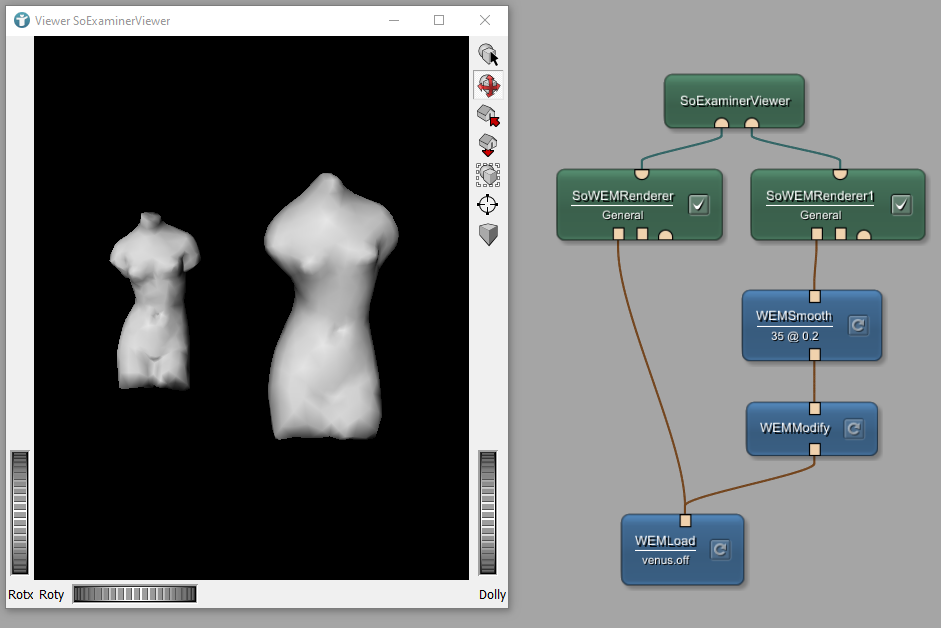Select the SoExaminerViewer module node

click(x=734, y=100)
